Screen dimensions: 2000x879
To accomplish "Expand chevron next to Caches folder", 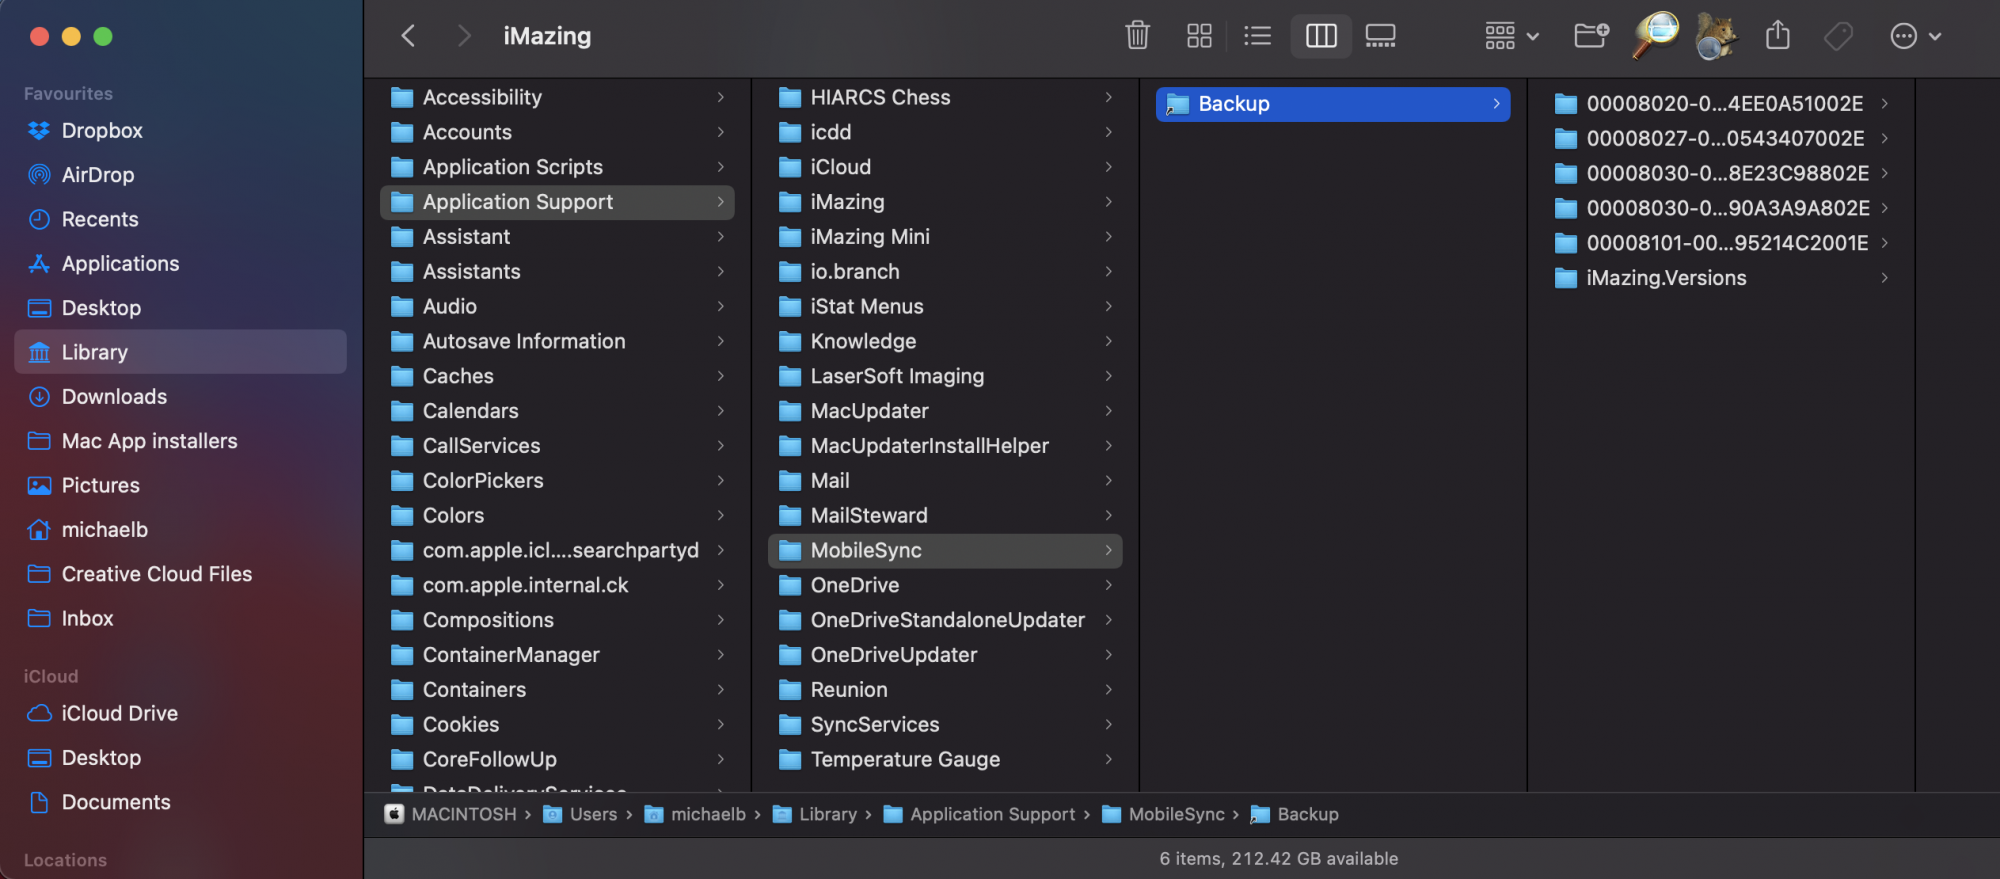I will (720, 376).
